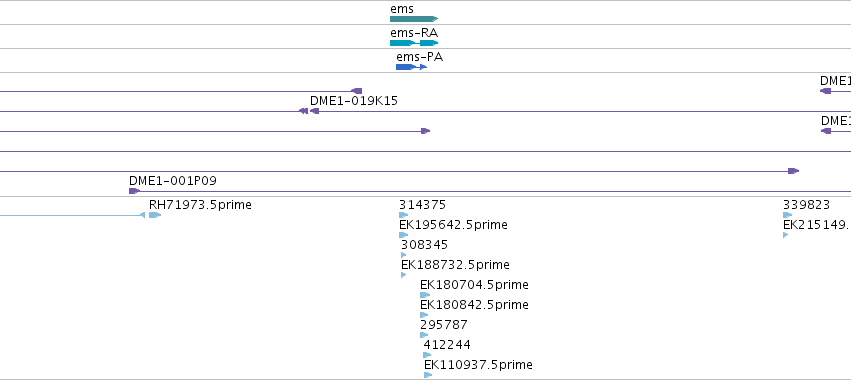The width and height of the screenshot is (851, 380).
Task: Select the 314375 feature arrow
Action: click(403, 215)
